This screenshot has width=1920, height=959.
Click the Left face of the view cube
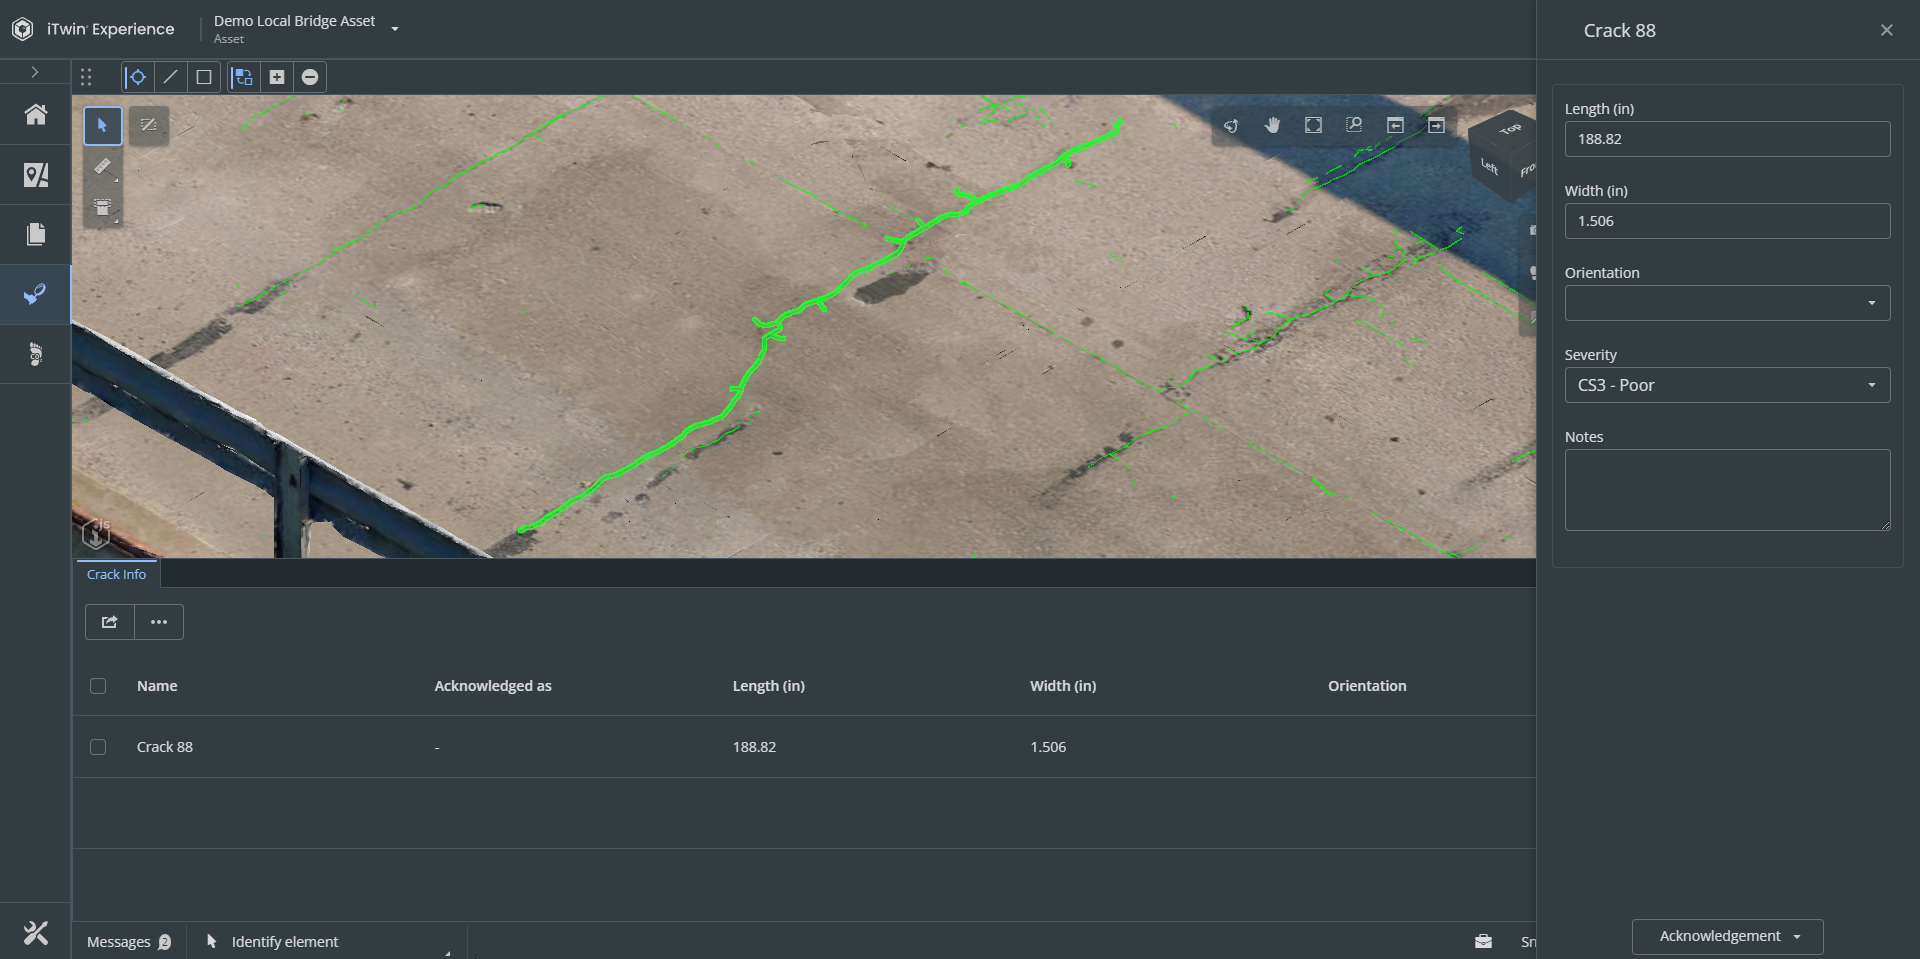click(1489, 166)
